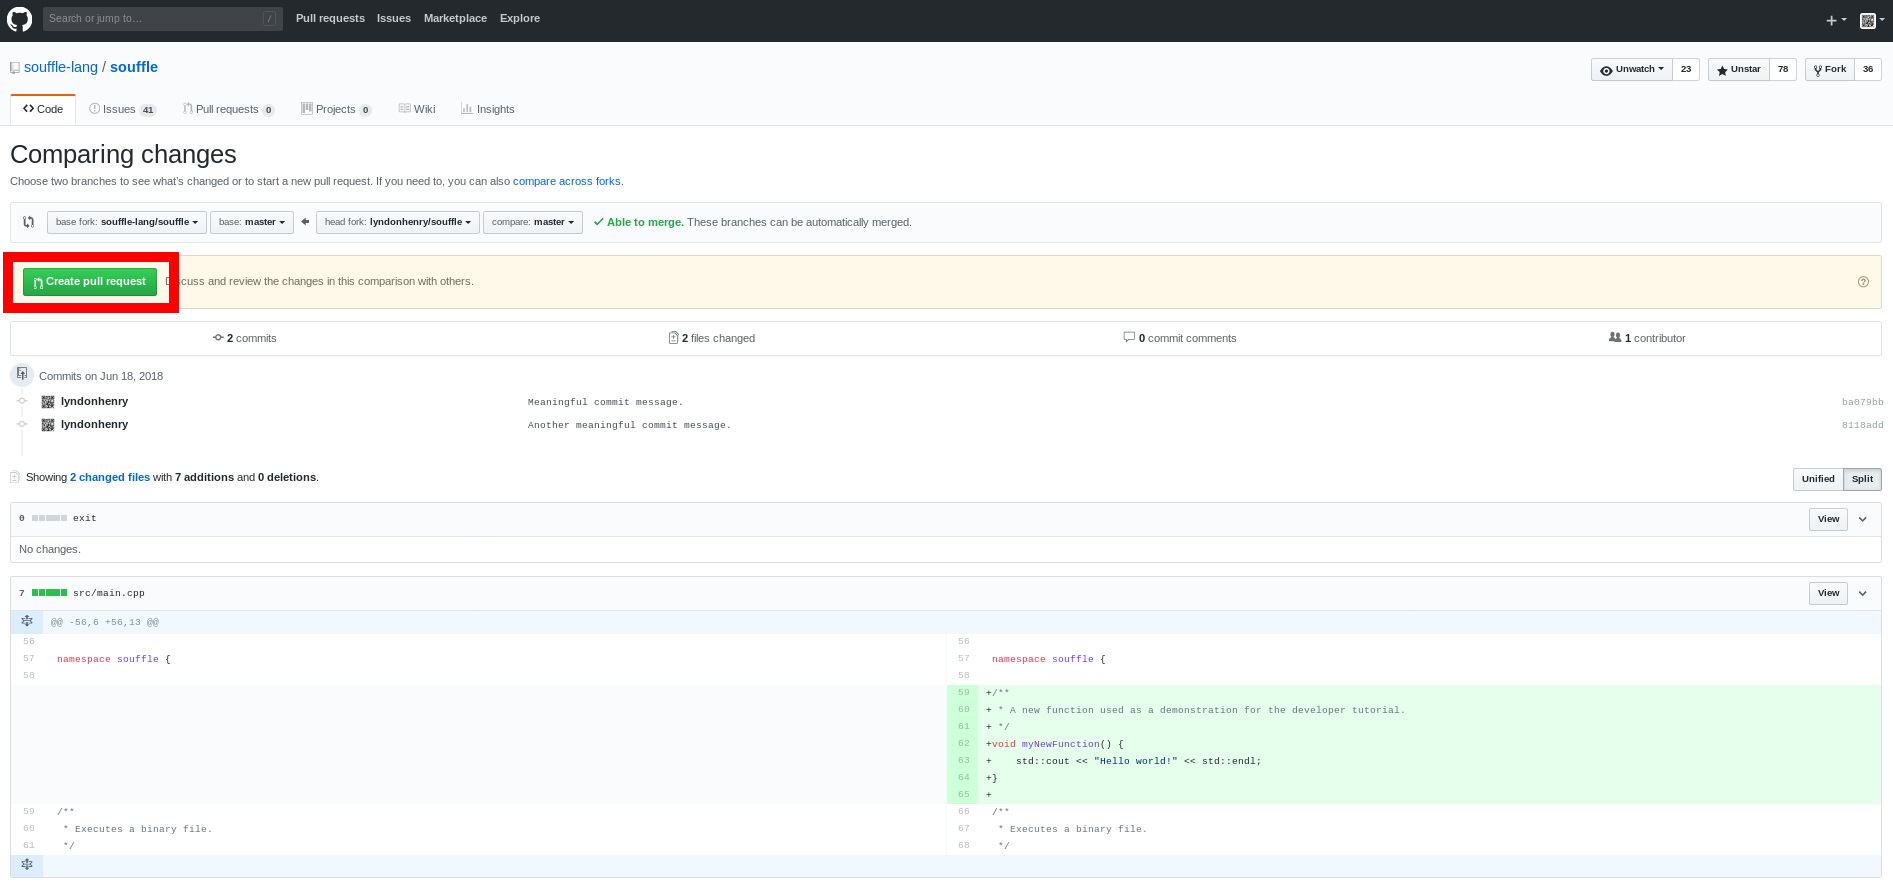Screen dimensions: 1893x884
Task: Click View for the exit file
Action: click(x=1828, y=519)
